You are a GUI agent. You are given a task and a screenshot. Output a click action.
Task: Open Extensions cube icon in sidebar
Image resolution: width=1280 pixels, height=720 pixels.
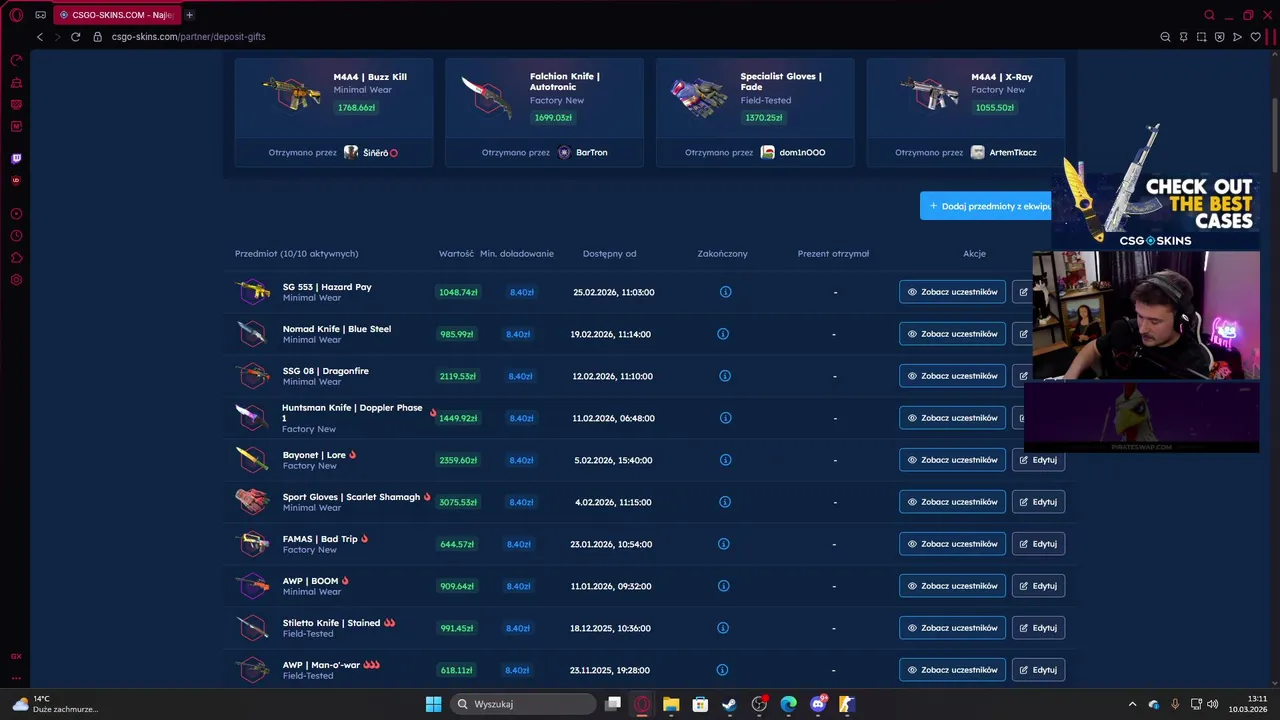pyautogui.click(x=16, y=258)
